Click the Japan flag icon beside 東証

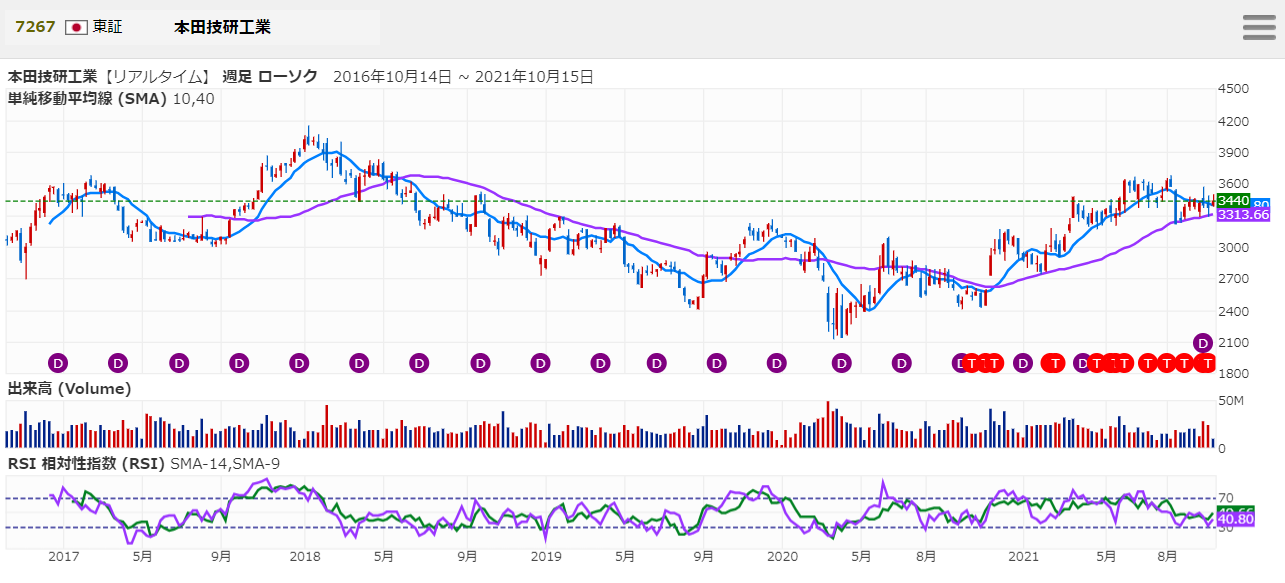77,27
